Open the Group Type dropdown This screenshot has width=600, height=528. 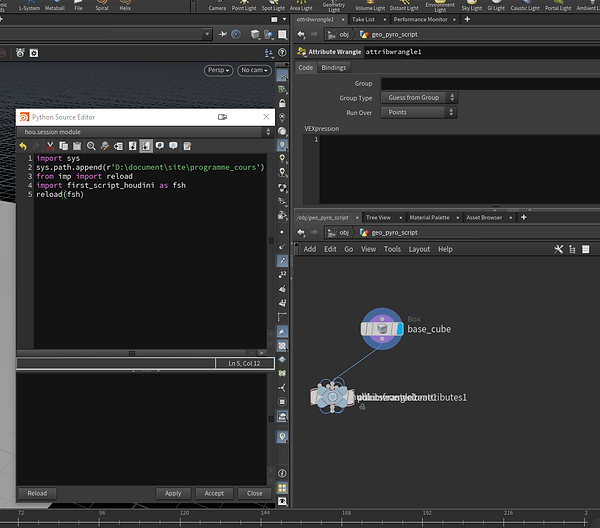[419, 98]
